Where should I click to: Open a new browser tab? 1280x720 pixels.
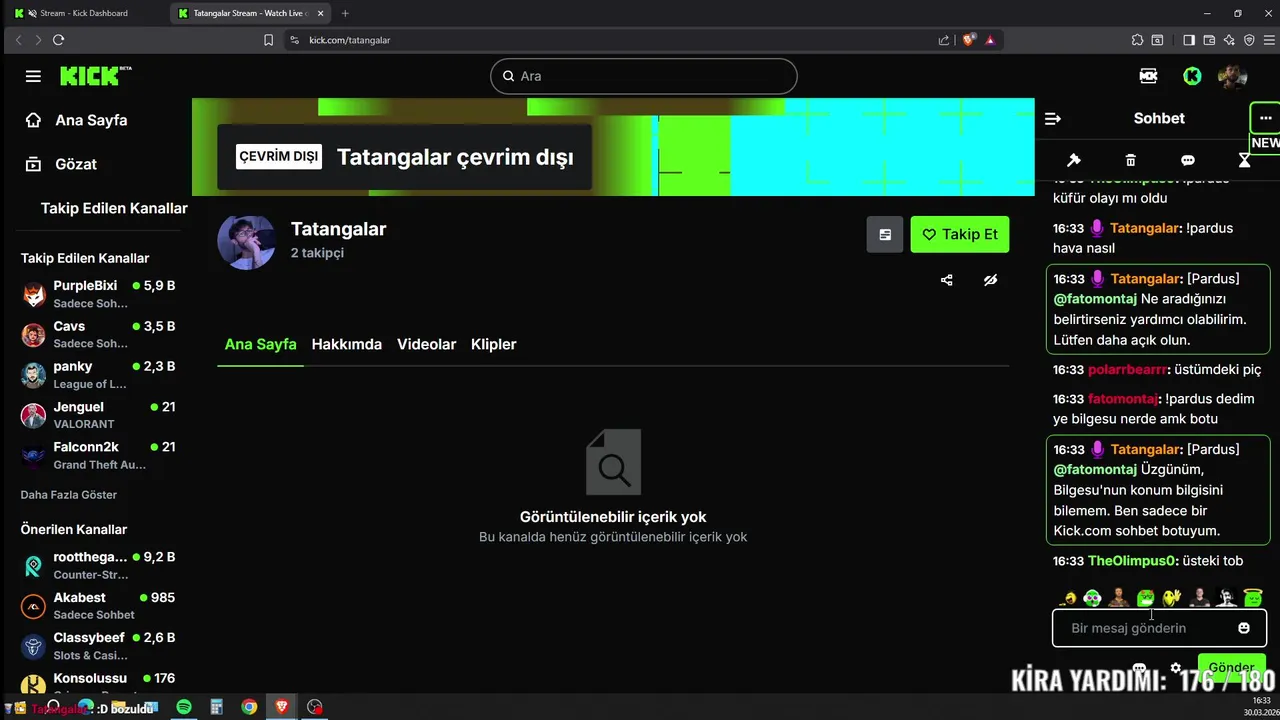coord(345,13)
